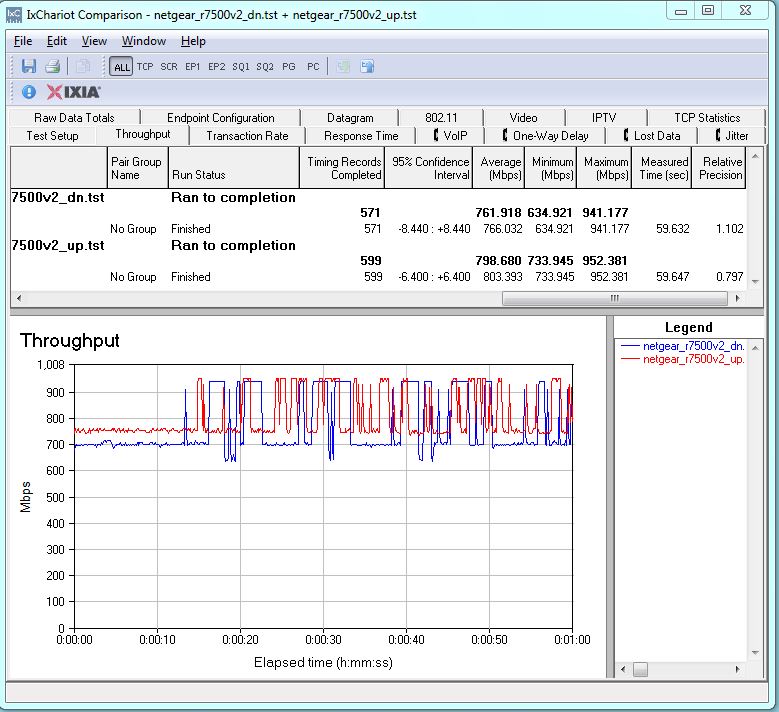Image resolution: width=779 pixels, height=712 pixels.
Task: Switch to the IPTV tab
Action: click(604, 118)
